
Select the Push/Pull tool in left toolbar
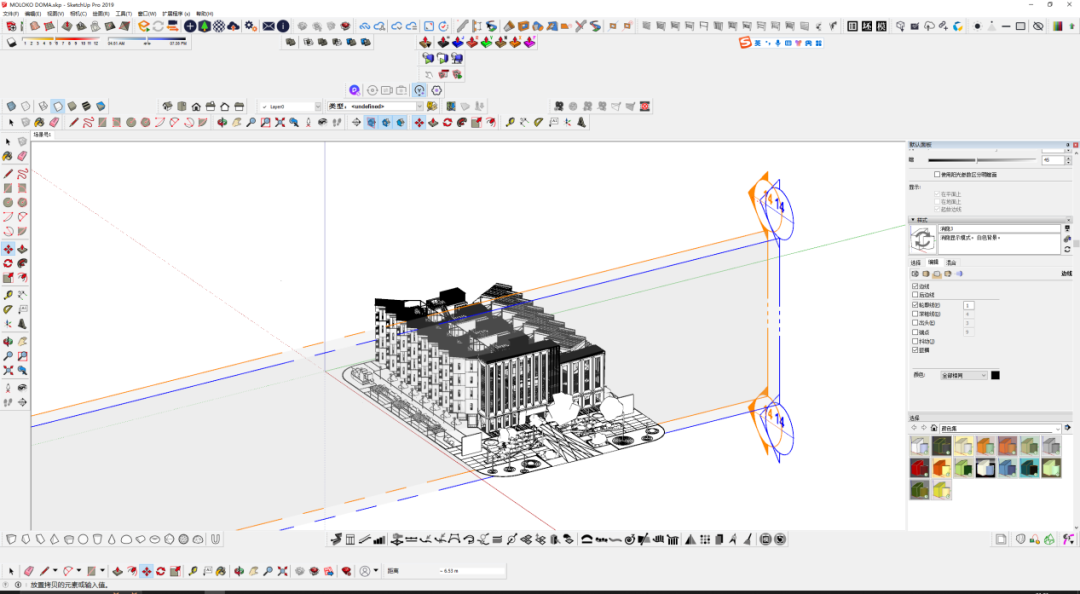(22, 249)
